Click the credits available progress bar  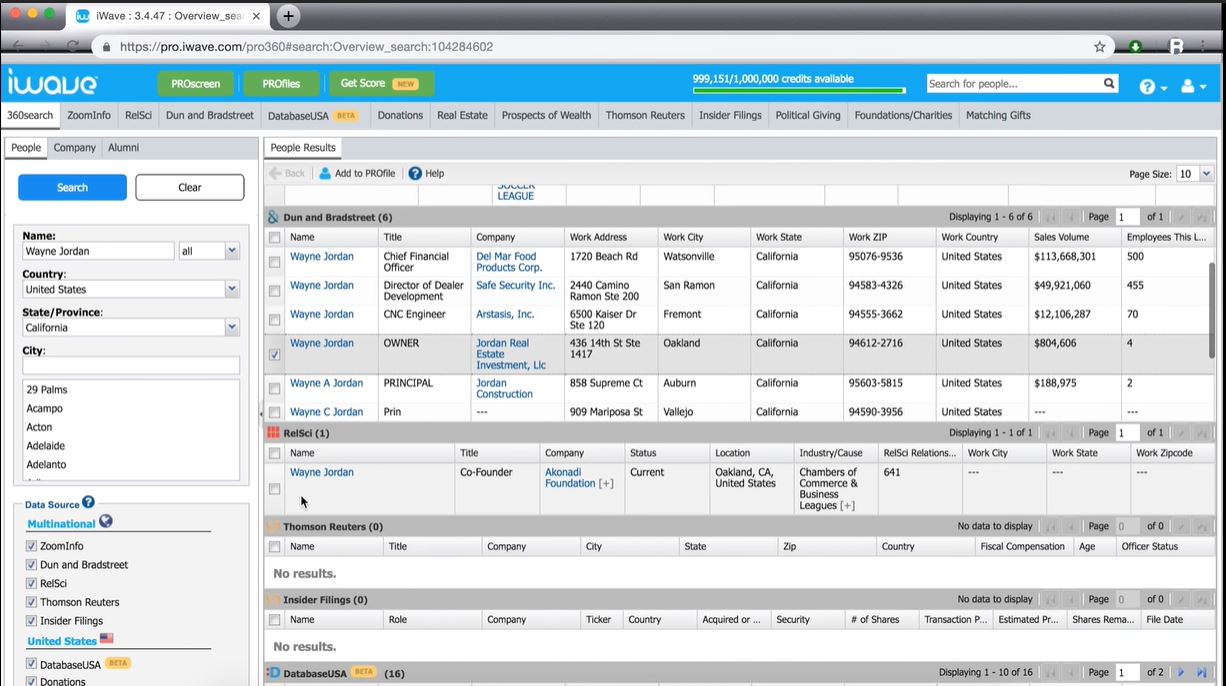pyautogui.click(x=799, y=90)
